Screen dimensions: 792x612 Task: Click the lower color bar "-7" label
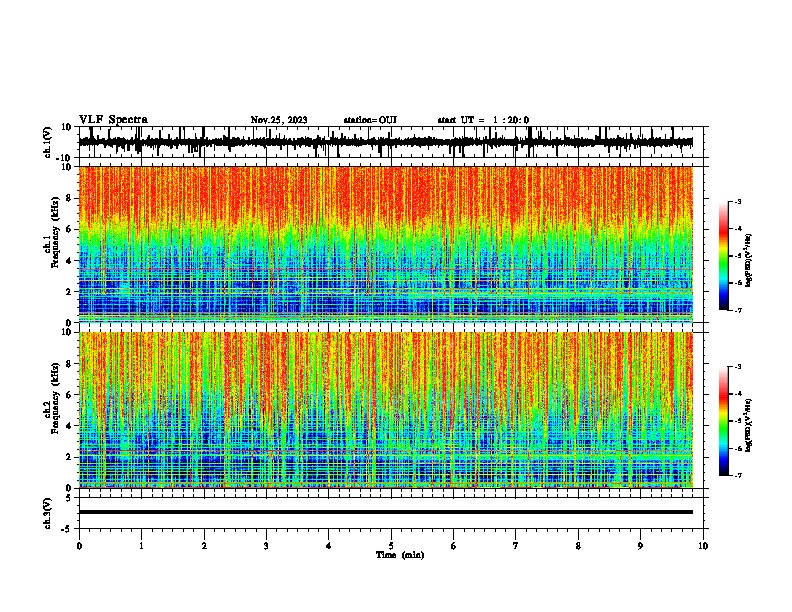[x=737, y=476]
